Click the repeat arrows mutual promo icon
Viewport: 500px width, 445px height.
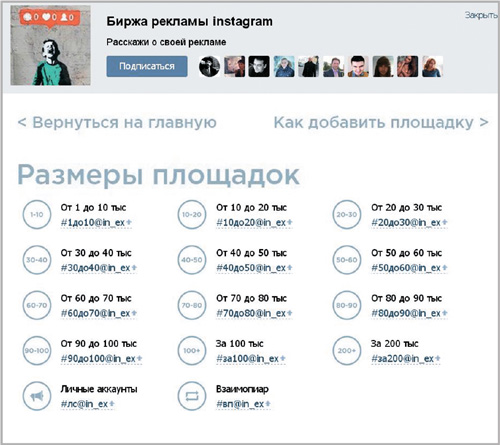coord(192,396)
